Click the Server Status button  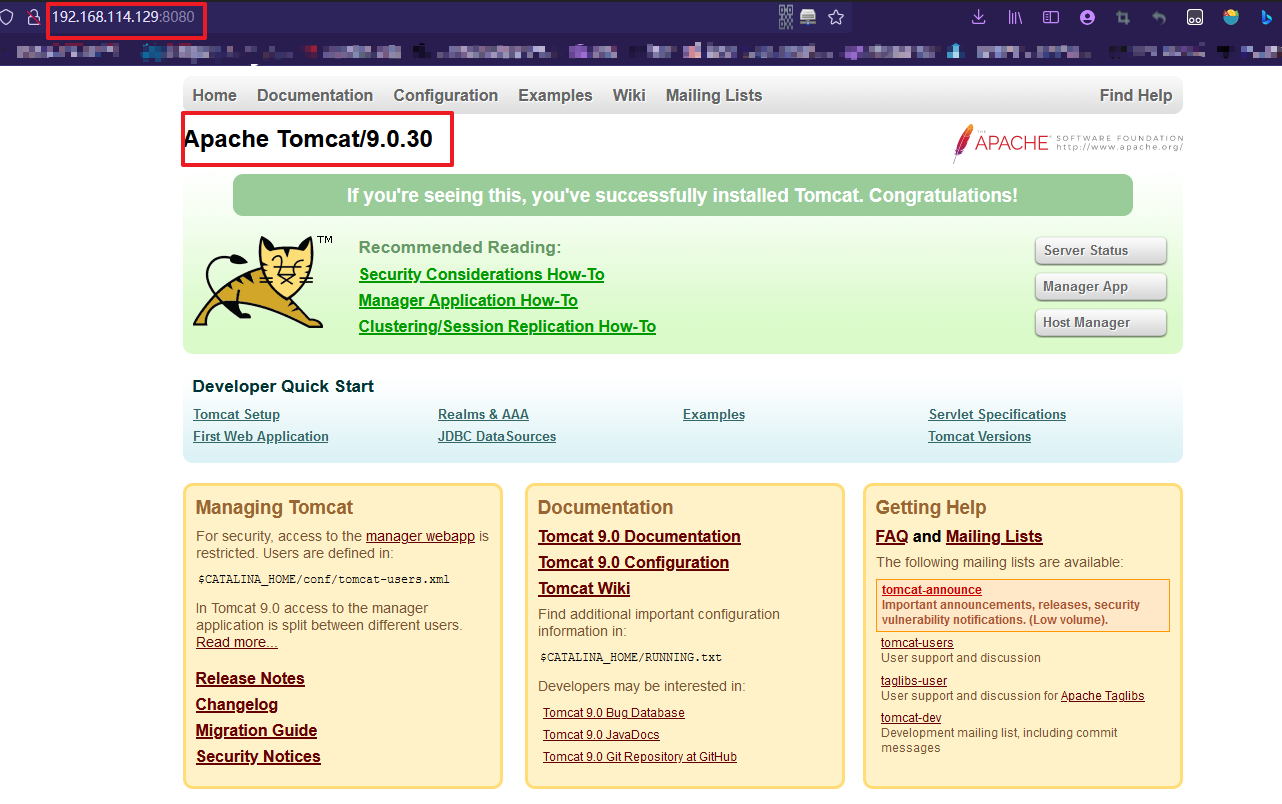point(1101,250)
